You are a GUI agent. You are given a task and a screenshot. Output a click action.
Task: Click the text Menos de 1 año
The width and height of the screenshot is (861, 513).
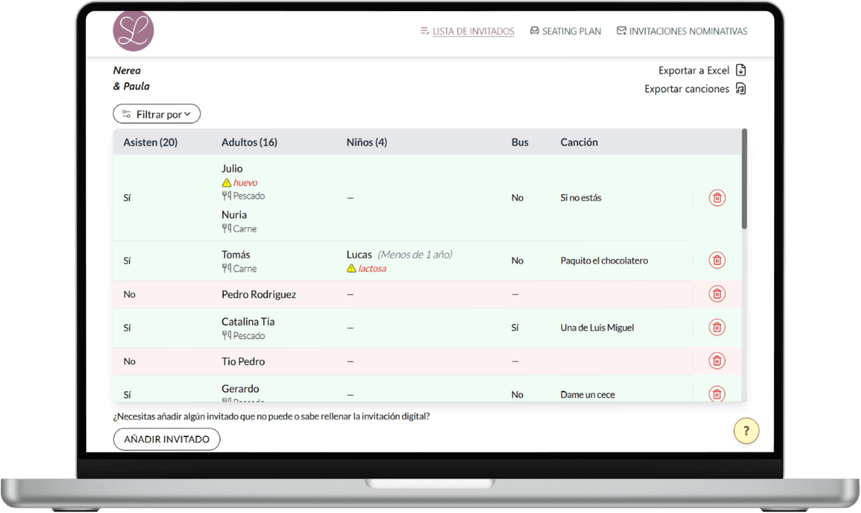point(415,255)
